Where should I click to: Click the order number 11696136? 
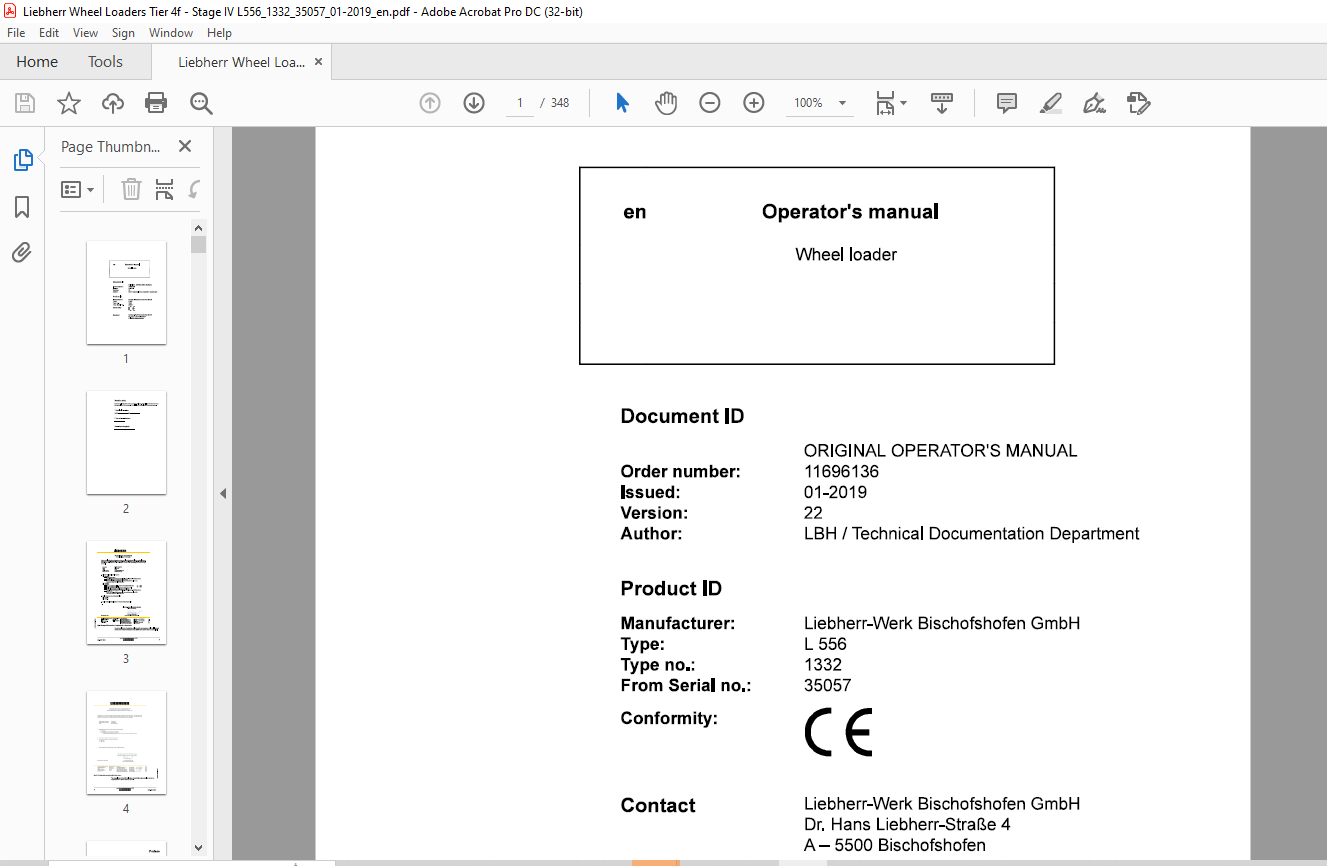coord(841,472)
